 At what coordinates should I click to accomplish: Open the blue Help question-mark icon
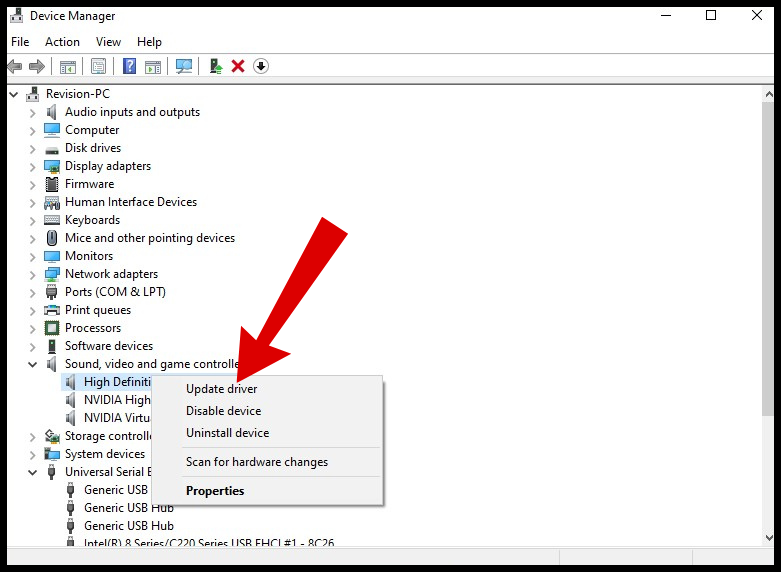pos(130,66)
